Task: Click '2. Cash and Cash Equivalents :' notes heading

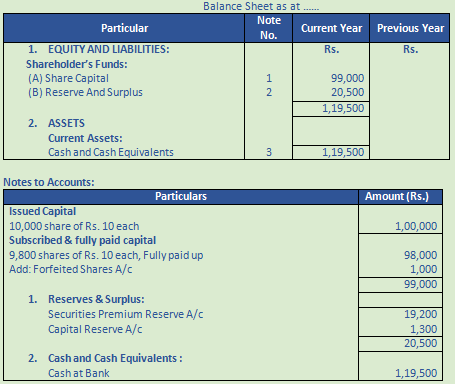Action: click(x=105, y=358)
